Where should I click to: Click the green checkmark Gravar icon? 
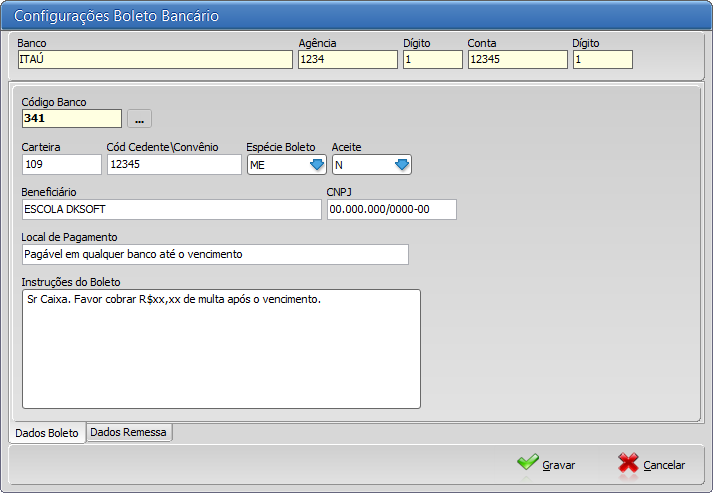(x=527, y=463)
